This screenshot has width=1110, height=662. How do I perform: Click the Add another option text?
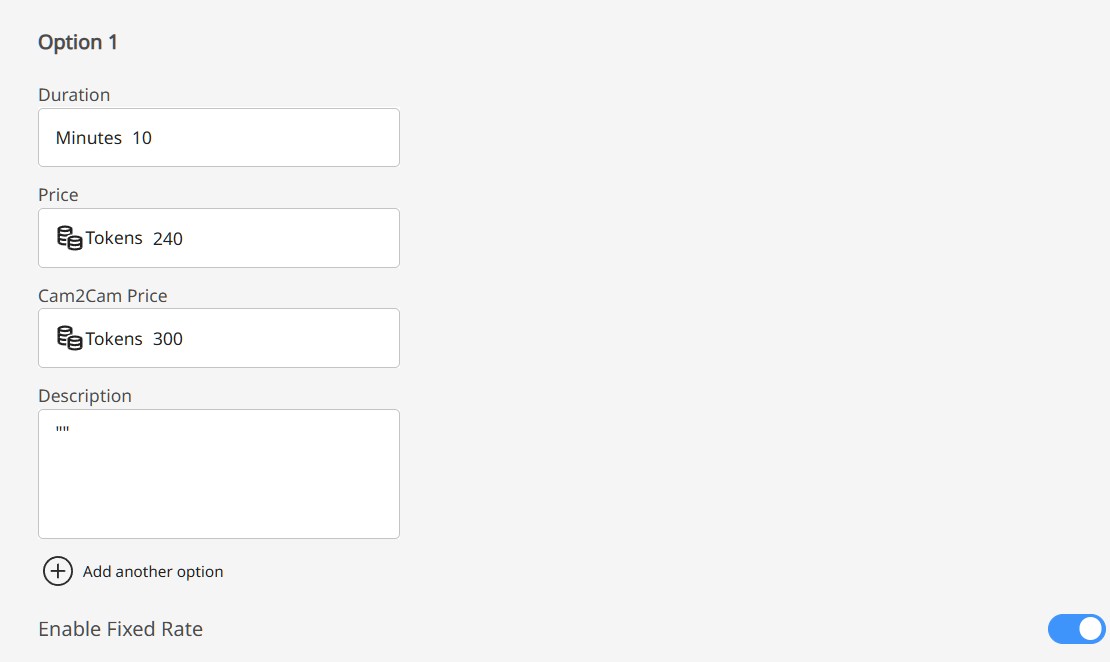pos(153,572)
